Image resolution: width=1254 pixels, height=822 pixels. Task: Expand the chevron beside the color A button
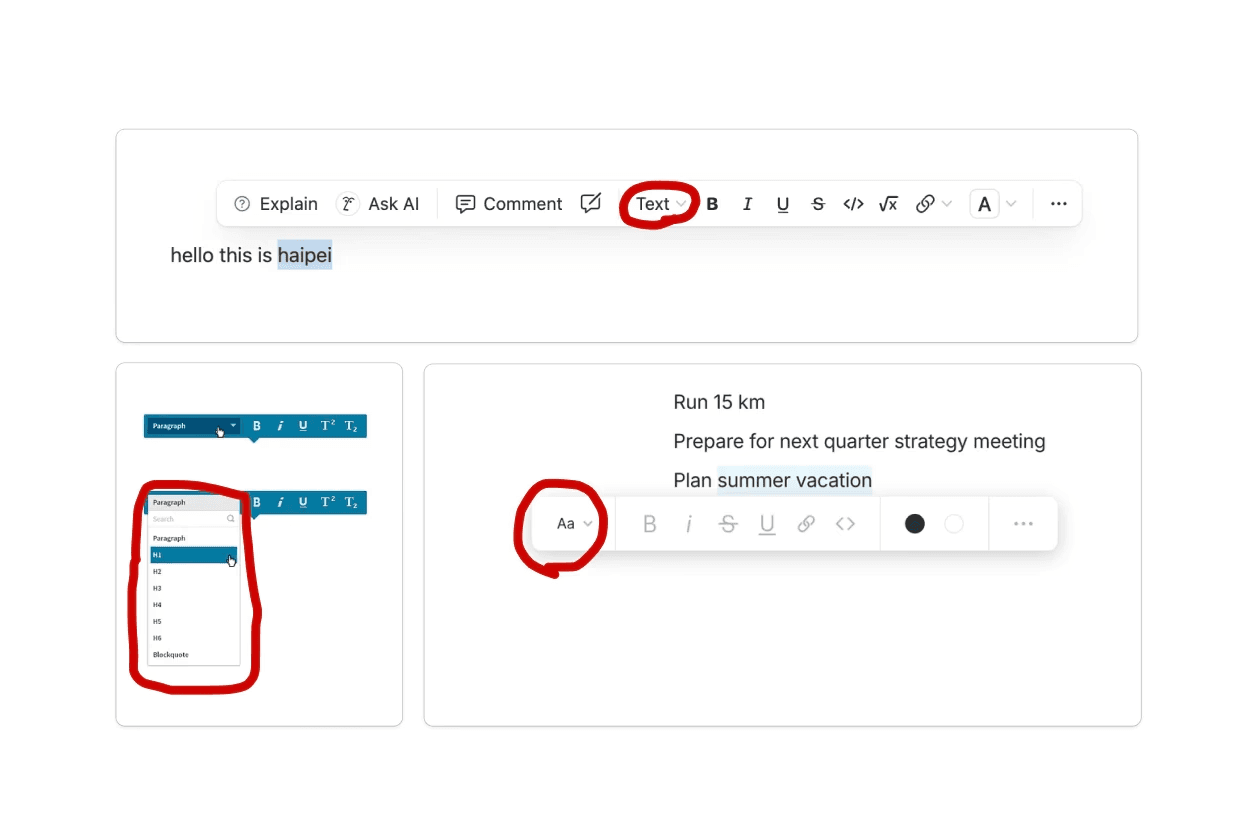pos(1011,204)
